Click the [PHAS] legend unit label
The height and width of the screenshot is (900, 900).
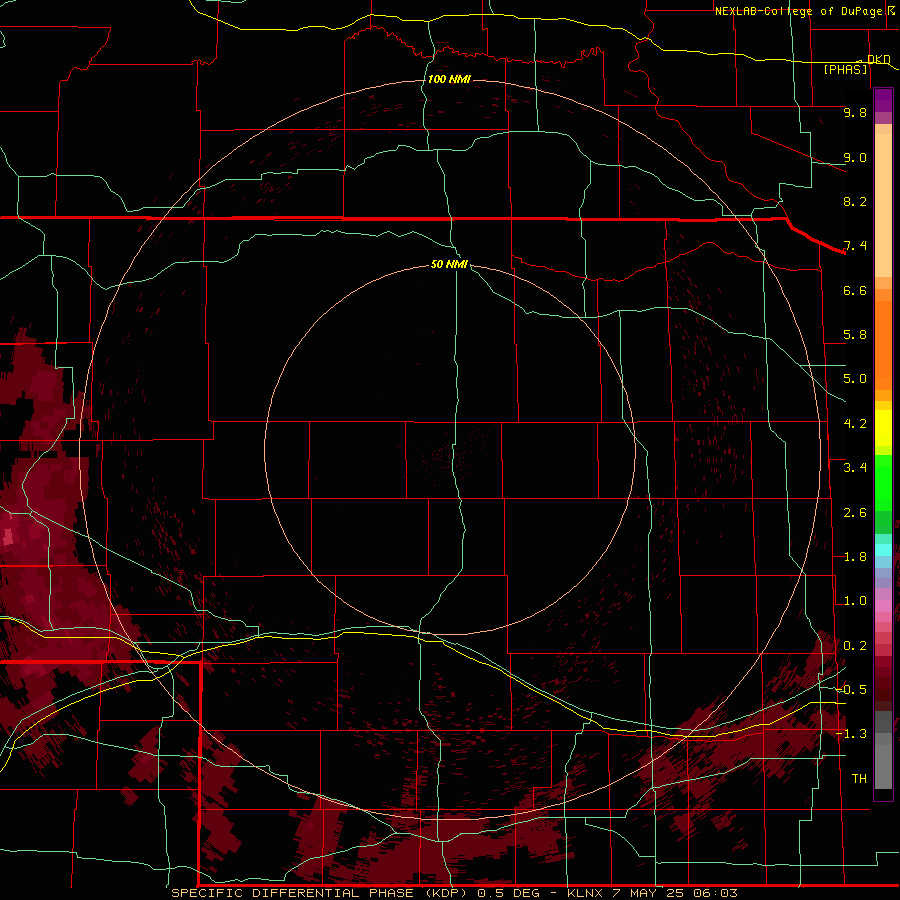(845, 69)
